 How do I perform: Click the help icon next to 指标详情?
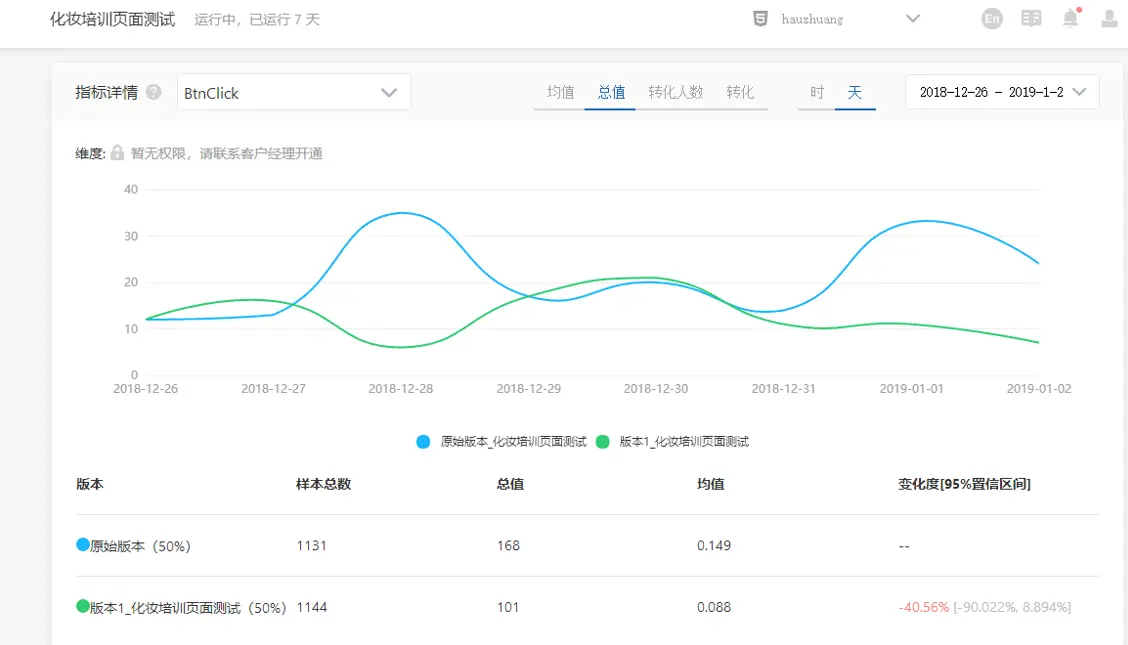click(153, 91)
